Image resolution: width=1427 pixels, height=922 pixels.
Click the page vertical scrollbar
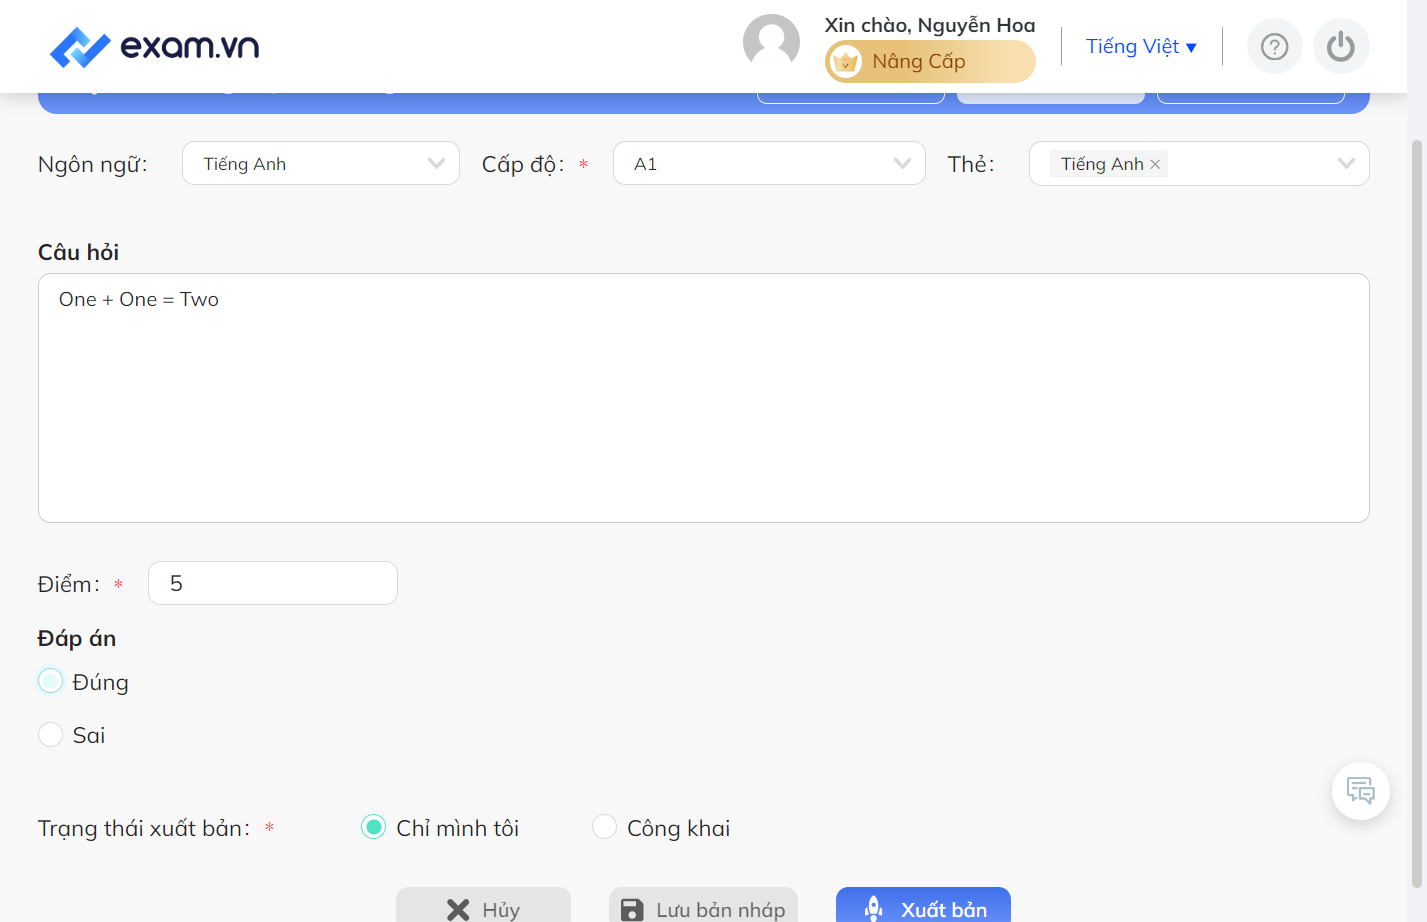[1416, 513]
